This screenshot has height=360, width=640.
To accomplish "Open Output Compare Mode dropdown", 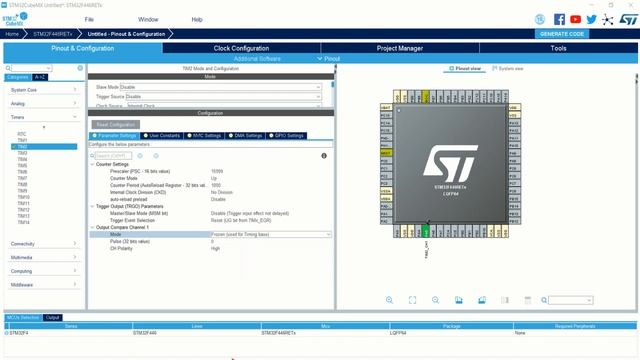I will [271, 234].
